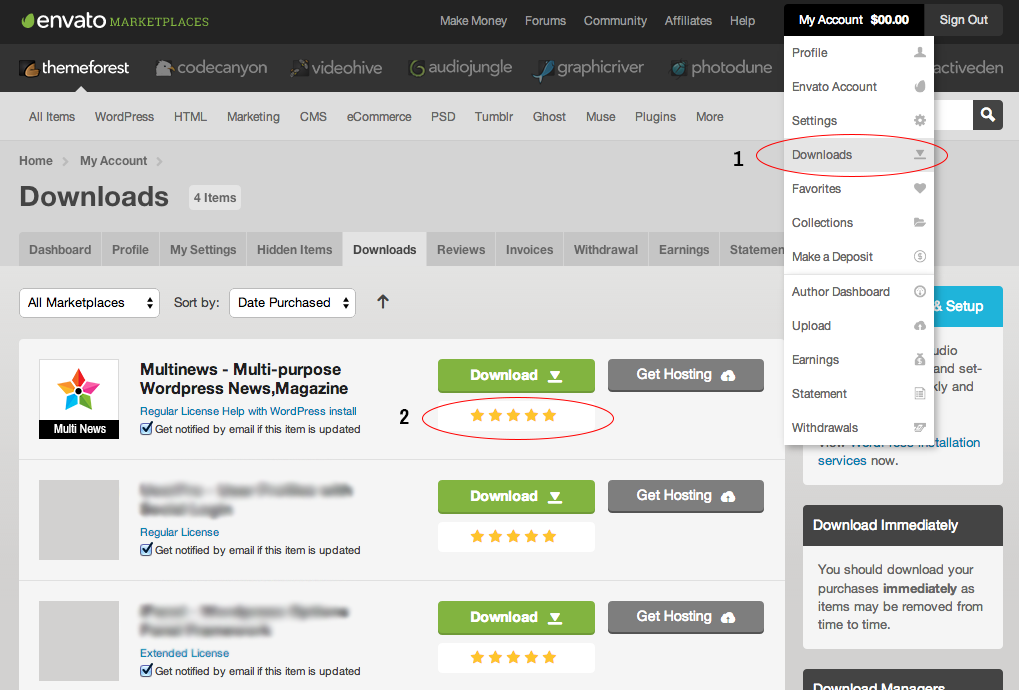The image size is (1019, 690).
Task: Toggle update notification on second item
Action: point(146,549)
